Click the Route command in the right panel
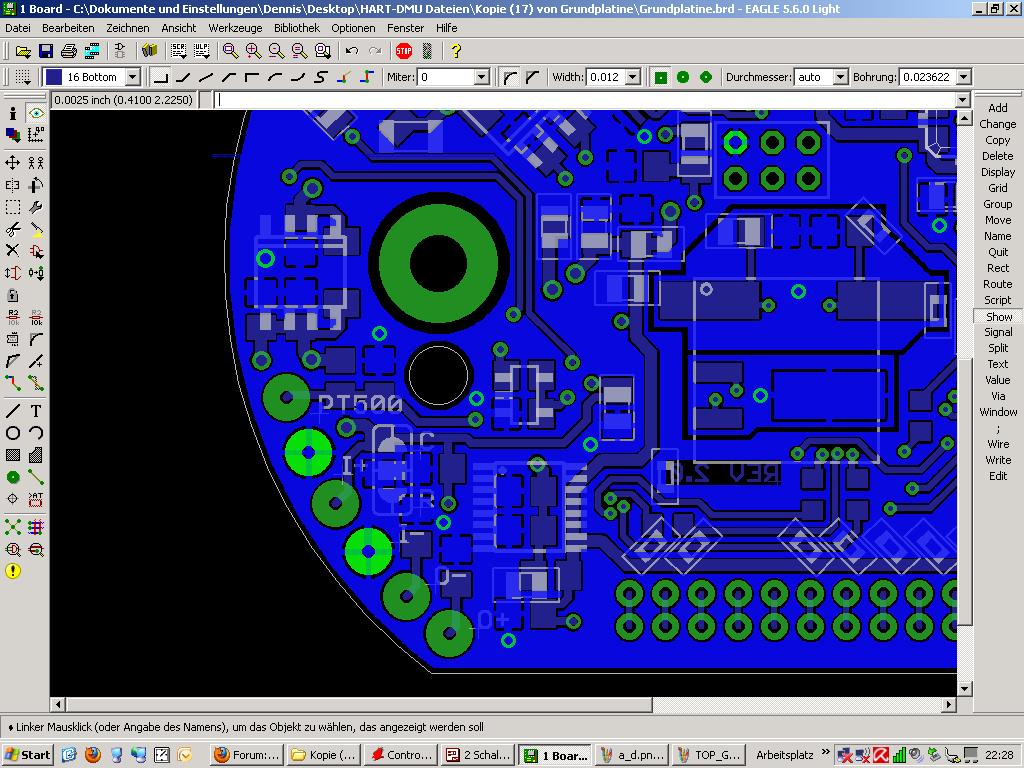Viewport: 1024px width, 768px height. point(997,284)
